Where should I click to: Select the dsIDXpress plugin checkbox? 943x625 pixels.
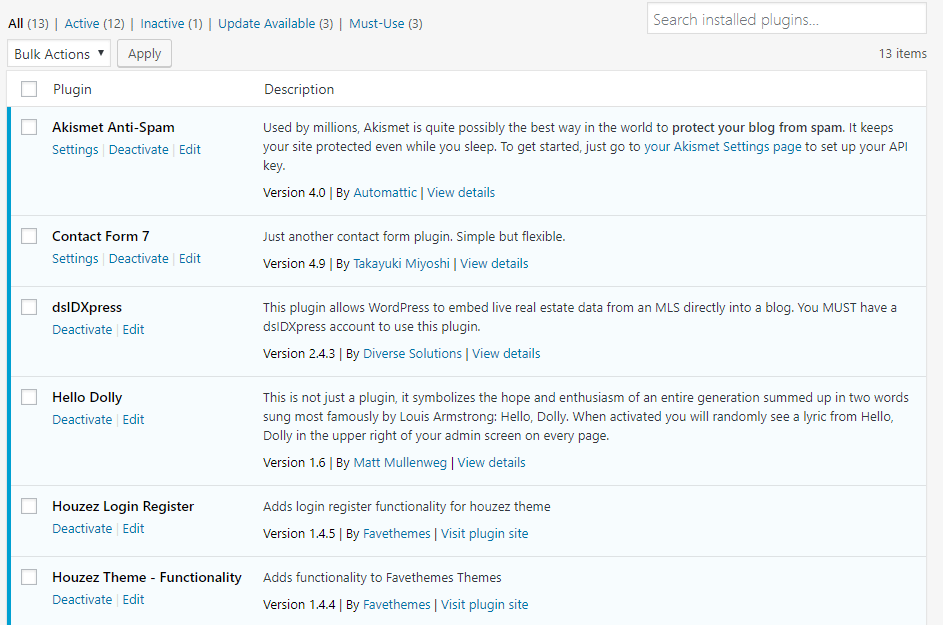coord(29,307)
